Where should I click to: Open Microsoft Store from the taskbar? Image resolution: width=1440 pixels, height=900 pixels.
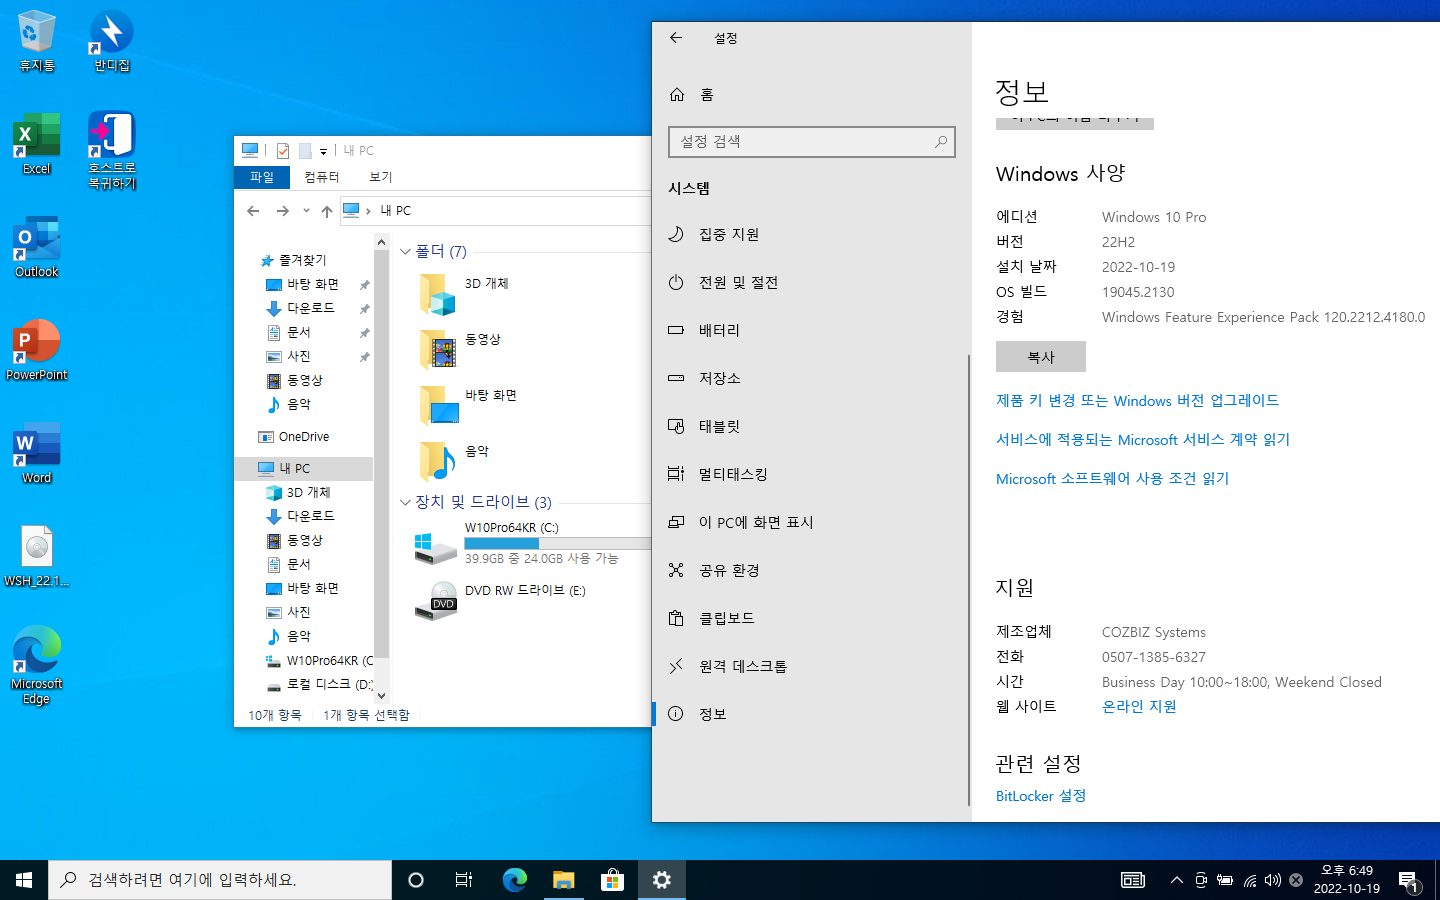tap(612, 880)
